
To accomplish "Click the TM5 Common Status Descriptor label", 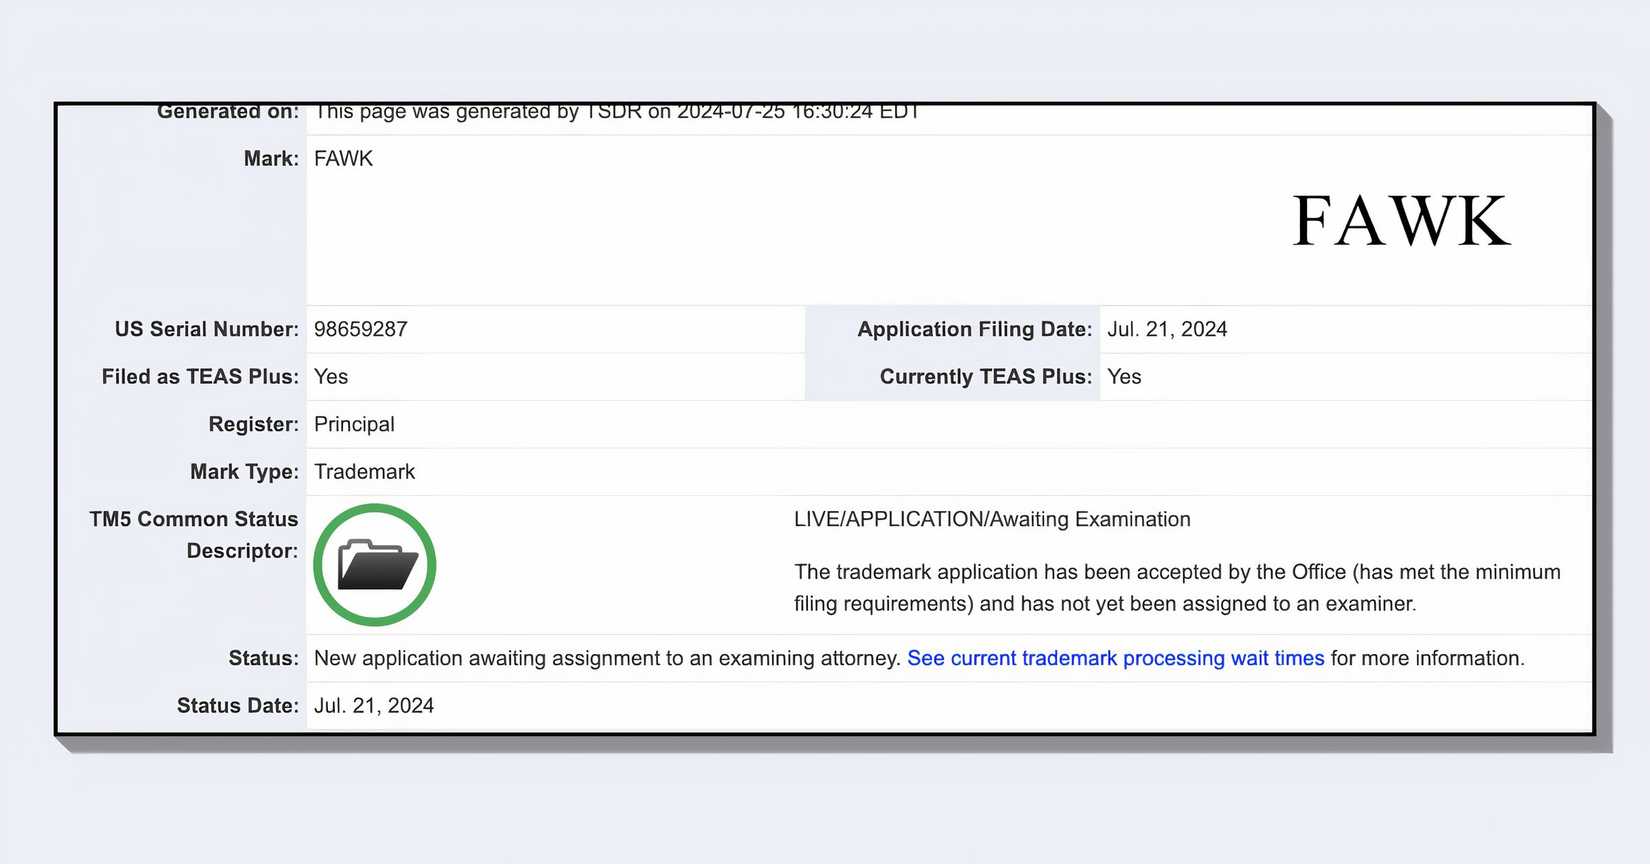I will point(194,534).
